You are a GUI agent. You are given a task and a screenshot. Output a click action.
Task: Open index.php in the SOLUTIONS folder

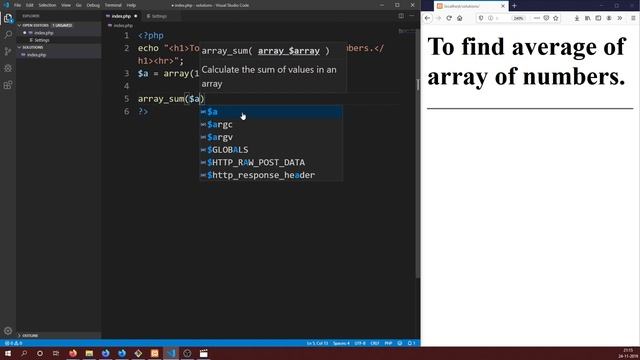tap(59, 55)
